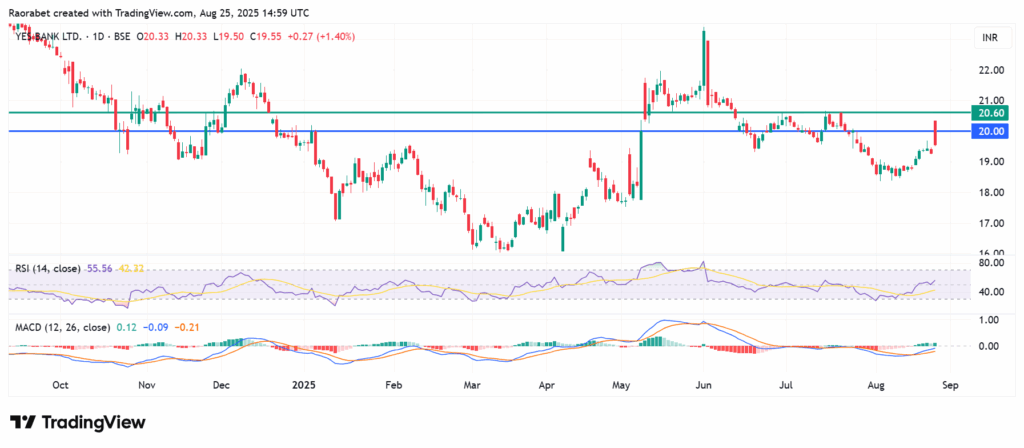Select the blue horizontal line at 20.00
1024x448 pixels.
click(x=490, y=131)
